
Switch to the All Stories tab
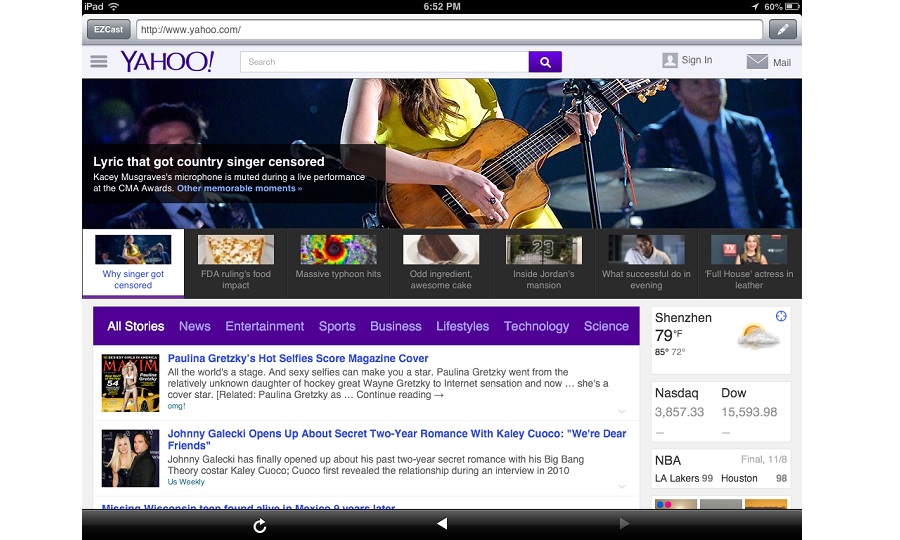[135, 326]
